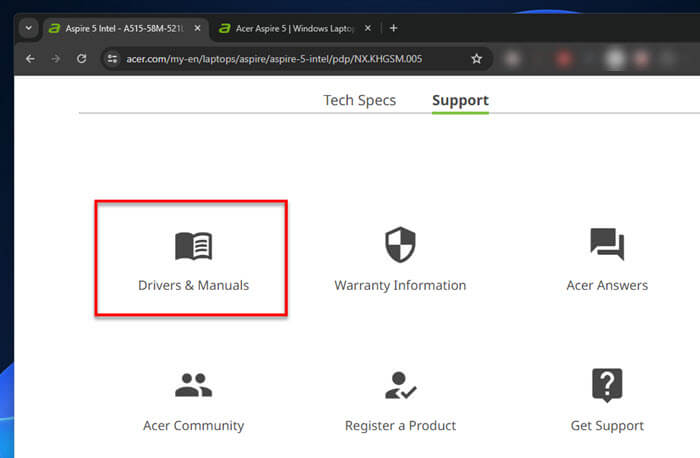Click the Warranty Information shield icon
The height and width of the screenshot is (458, 700).
coord(400,245)
